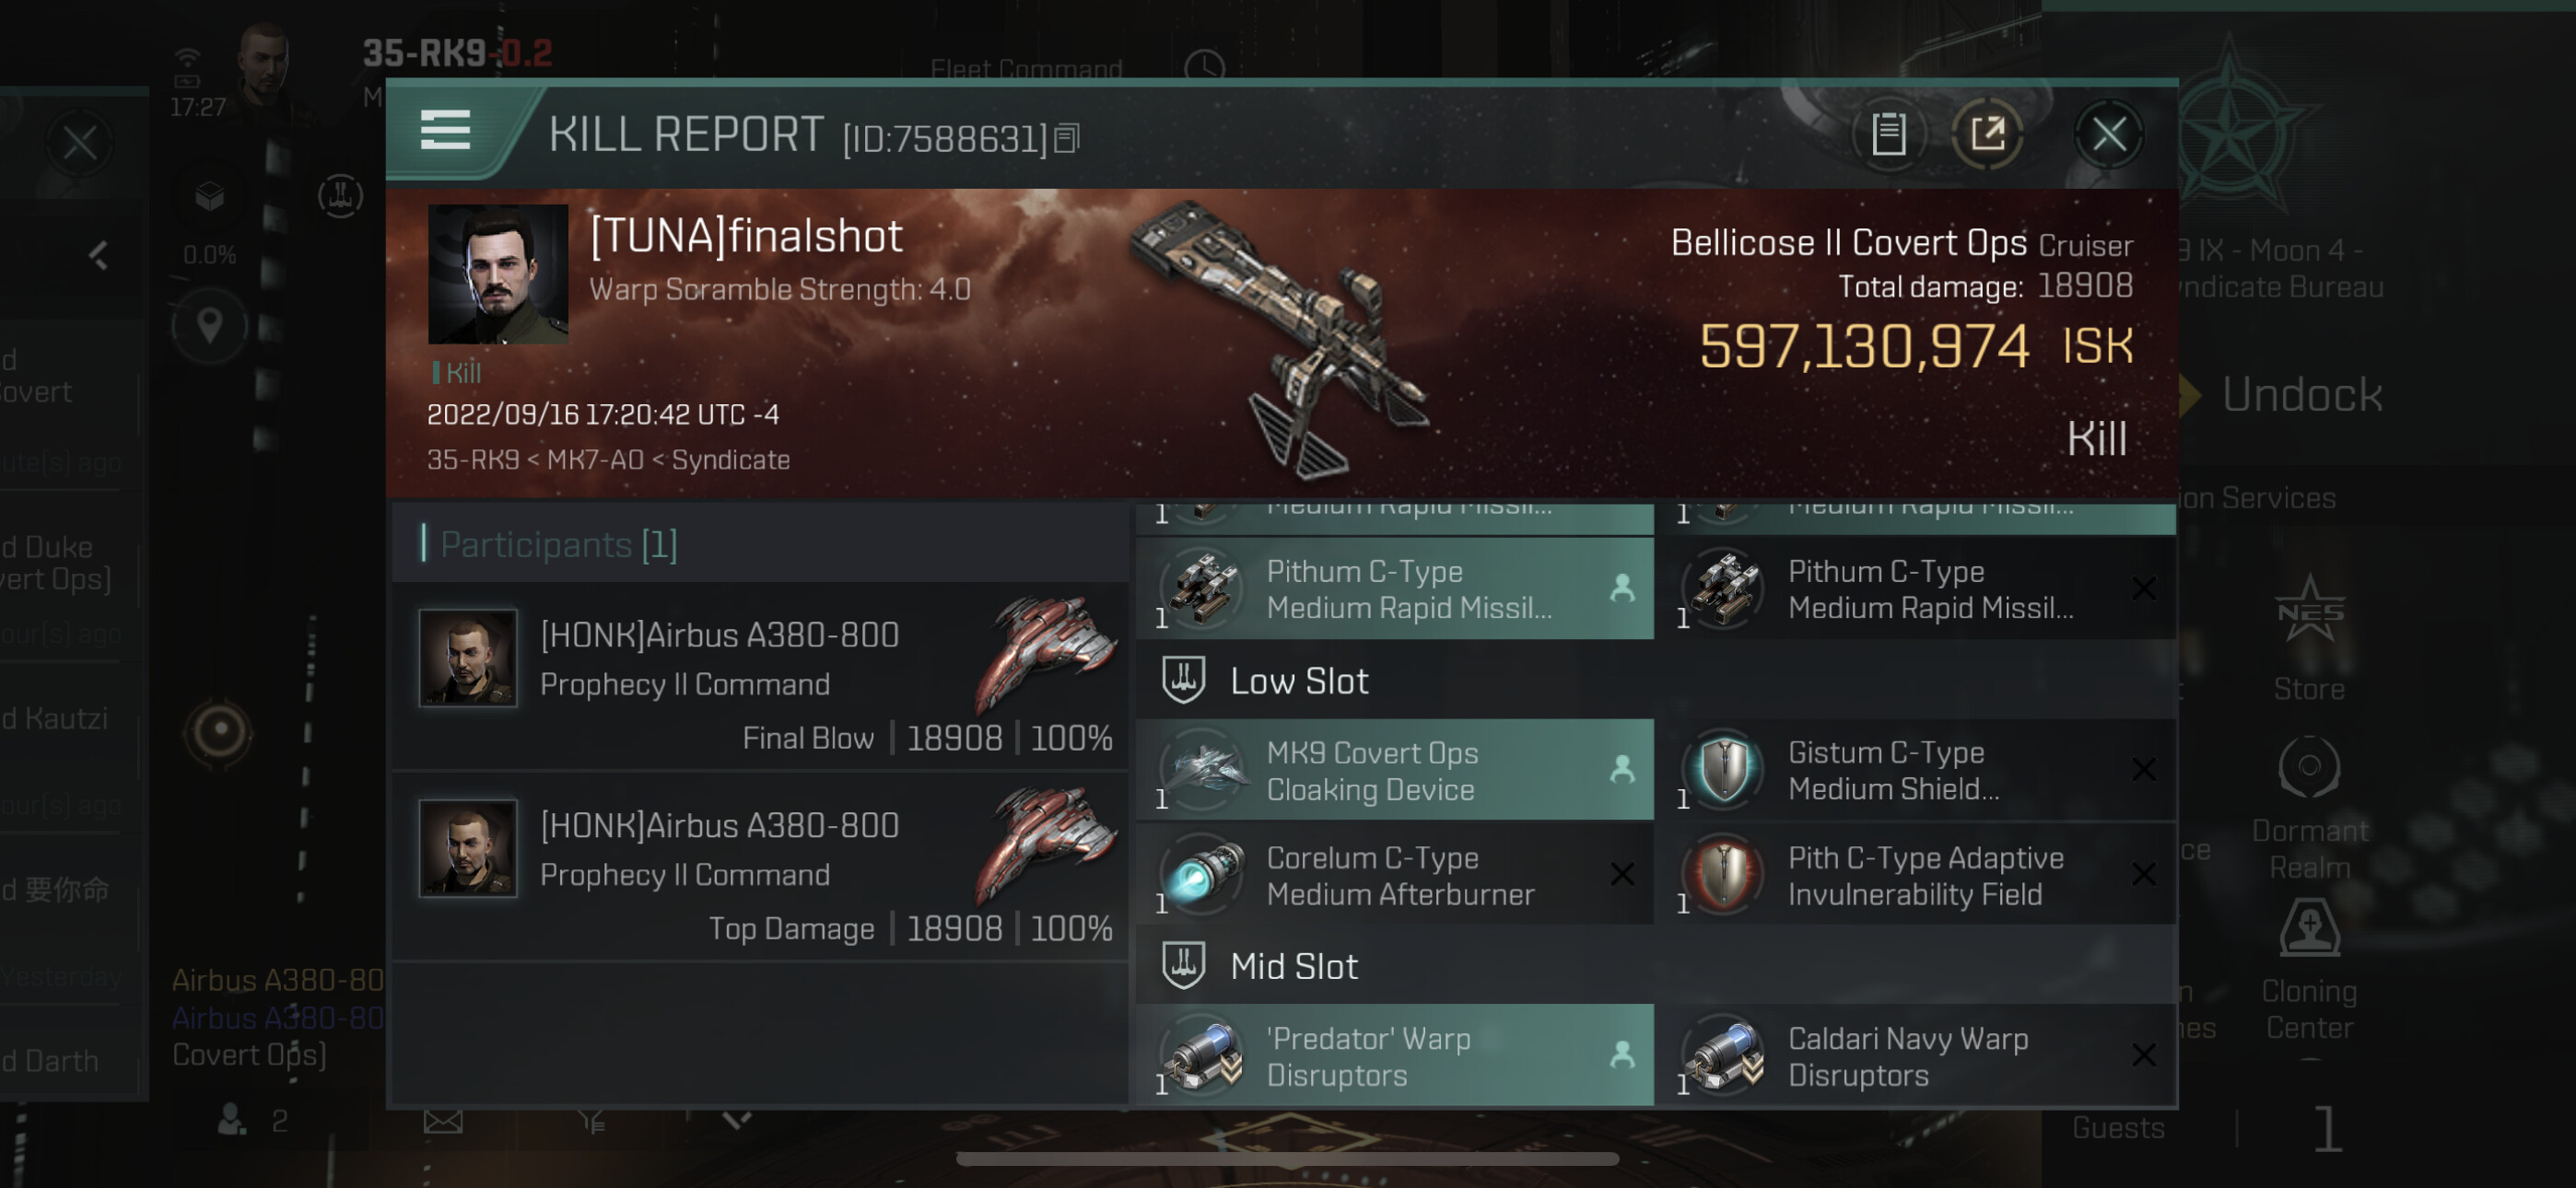Open the clipboard notes icon
2576x1188 pixels.
click(1888, 133)
